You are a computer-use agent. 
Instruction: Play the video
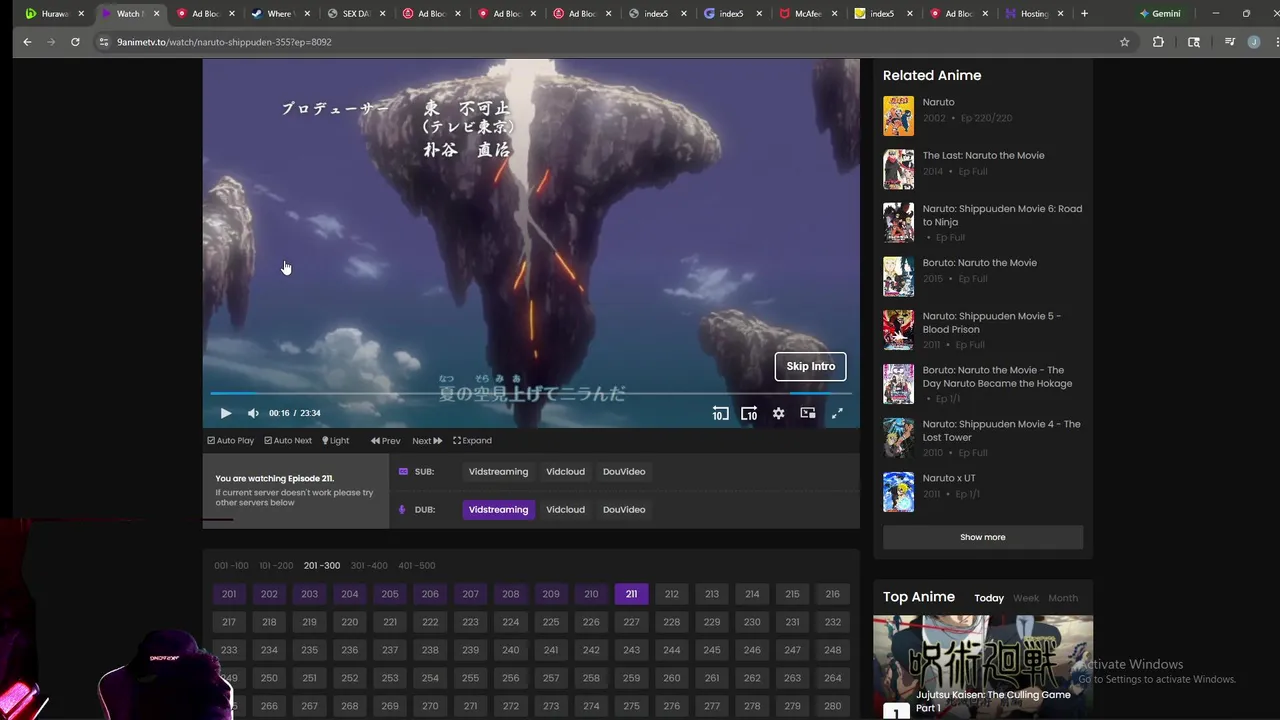[x=226, y=413]
